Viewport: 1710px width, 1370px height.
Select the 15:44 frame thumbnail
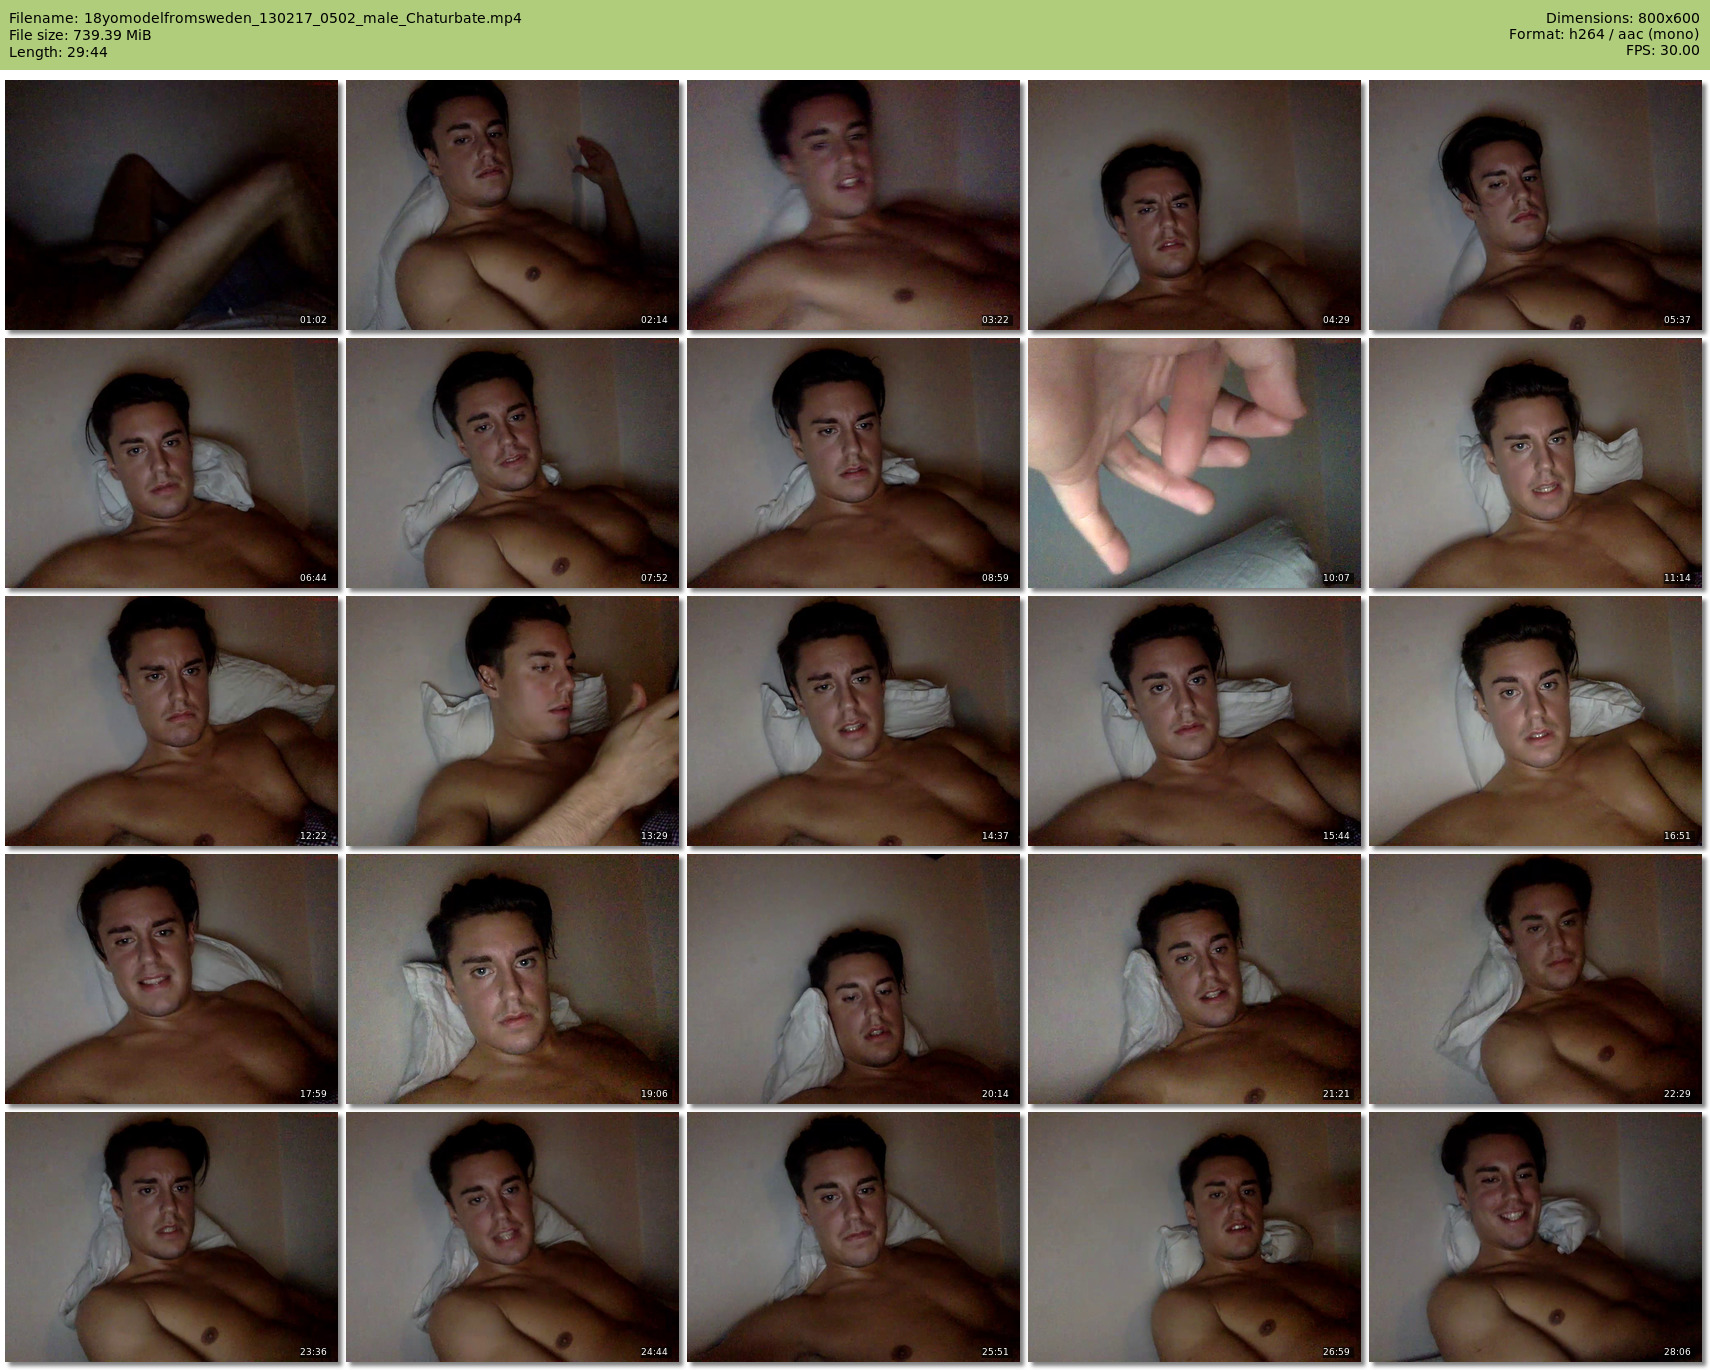coord(1194,721)
